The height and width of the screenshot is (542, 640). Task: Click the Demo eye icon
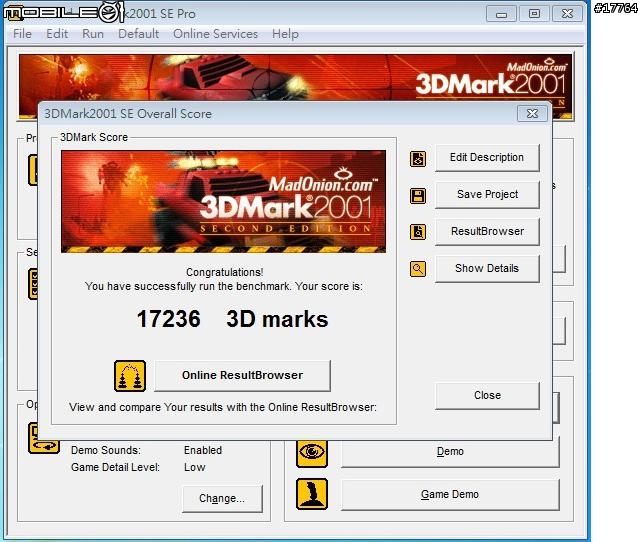(x=312, y=453)
